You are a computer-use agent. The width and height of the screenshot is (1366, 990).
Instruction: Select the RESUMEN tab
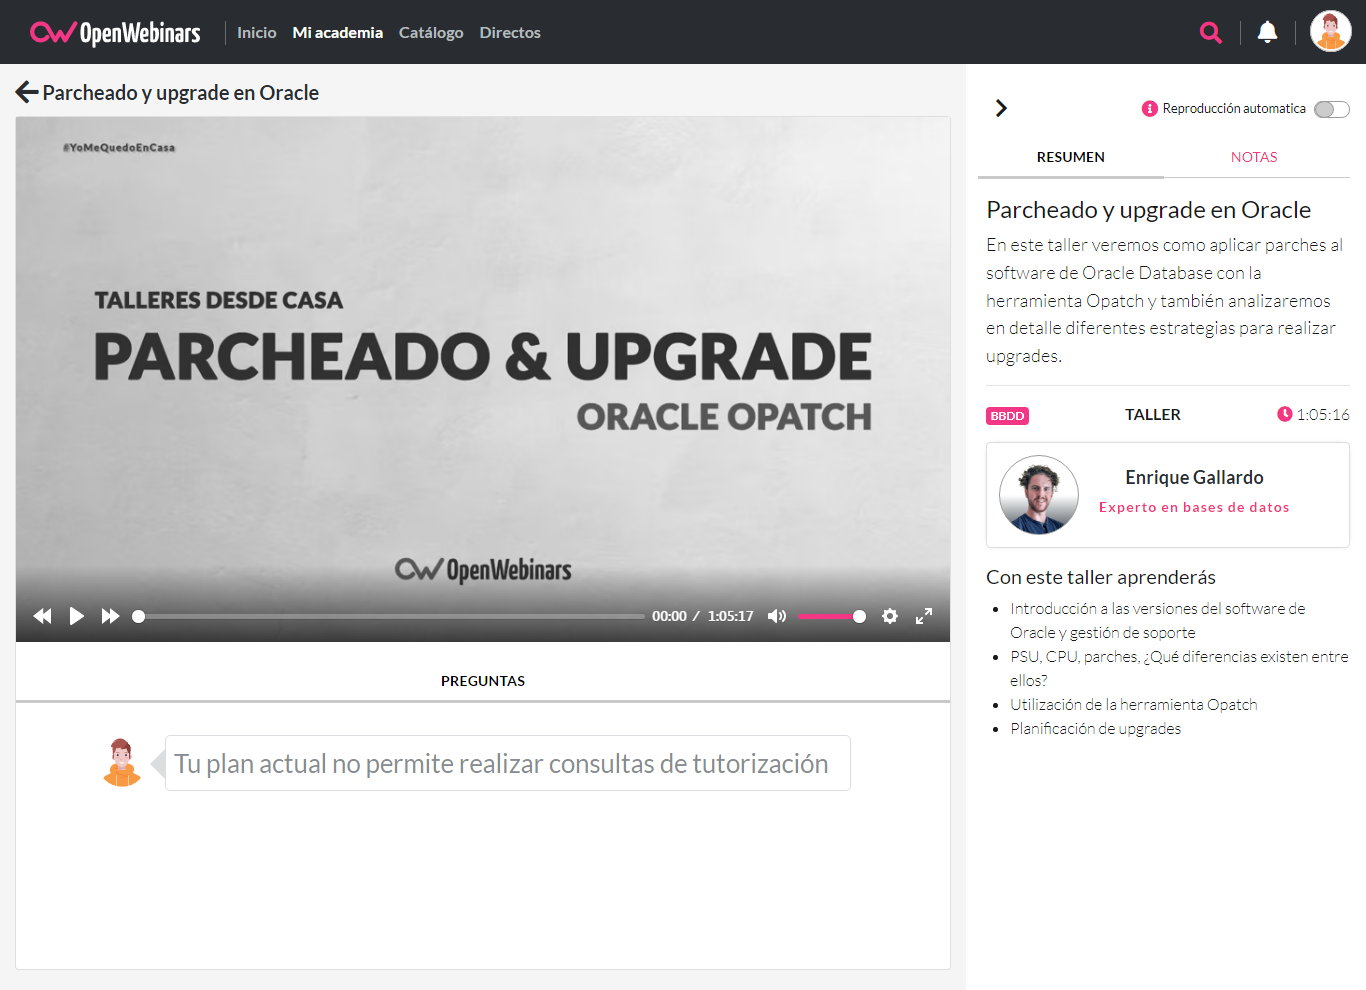coord(1070,157)
